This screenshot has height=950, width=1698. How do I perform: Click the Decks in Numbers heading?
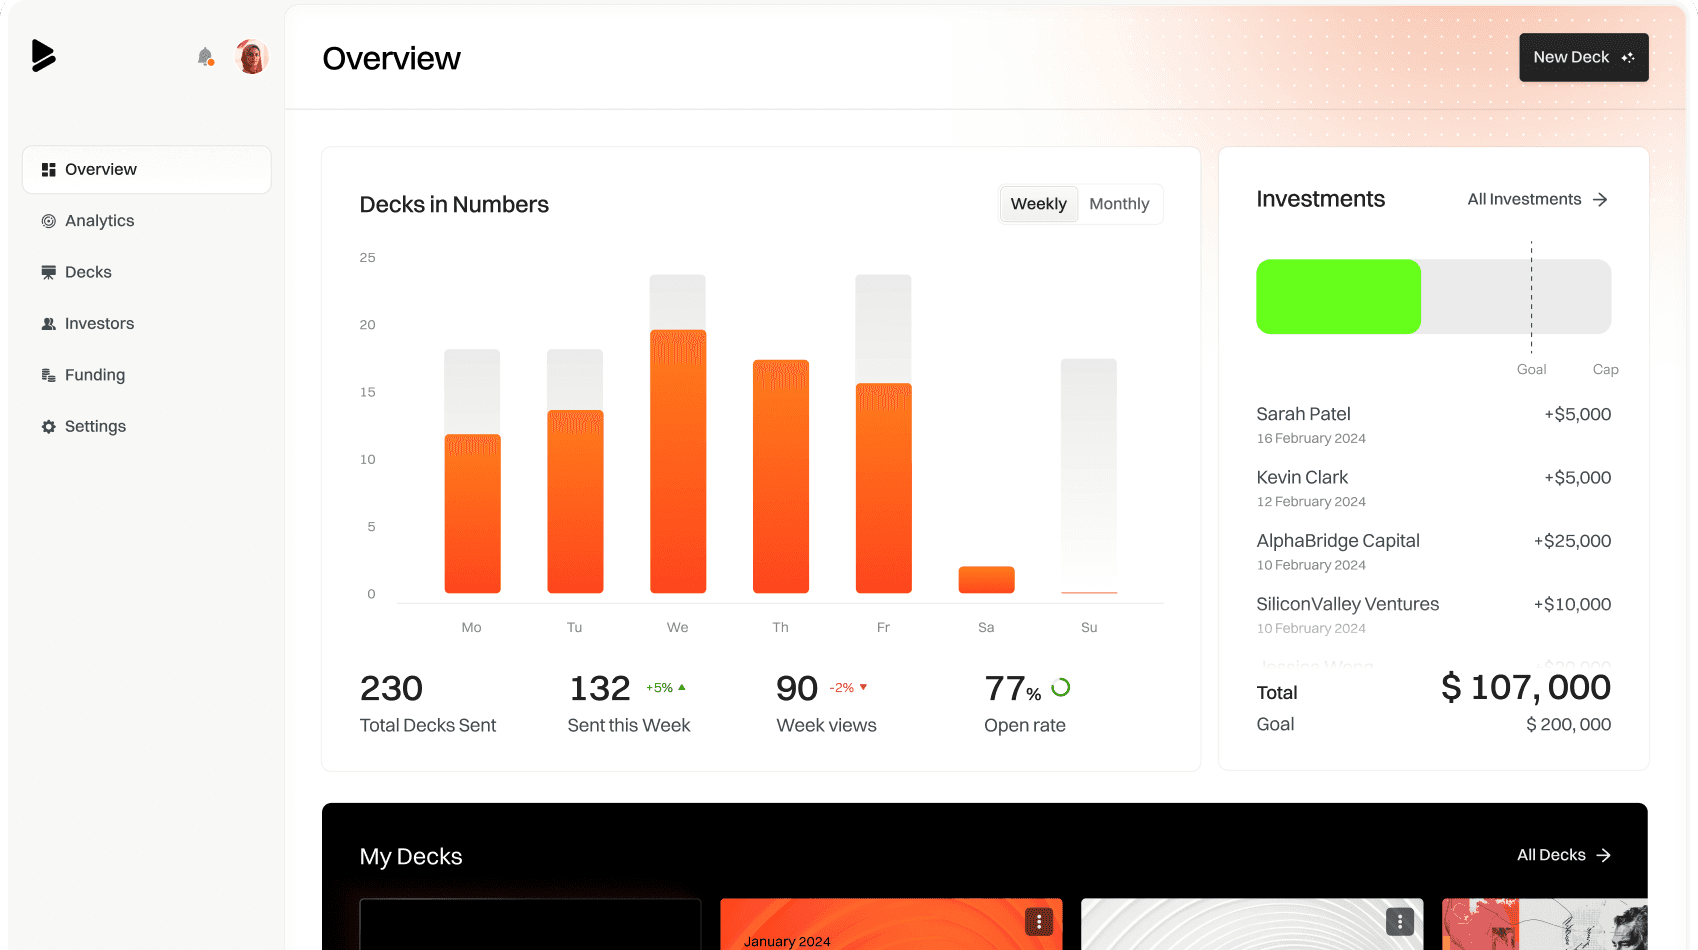point(454,205)
